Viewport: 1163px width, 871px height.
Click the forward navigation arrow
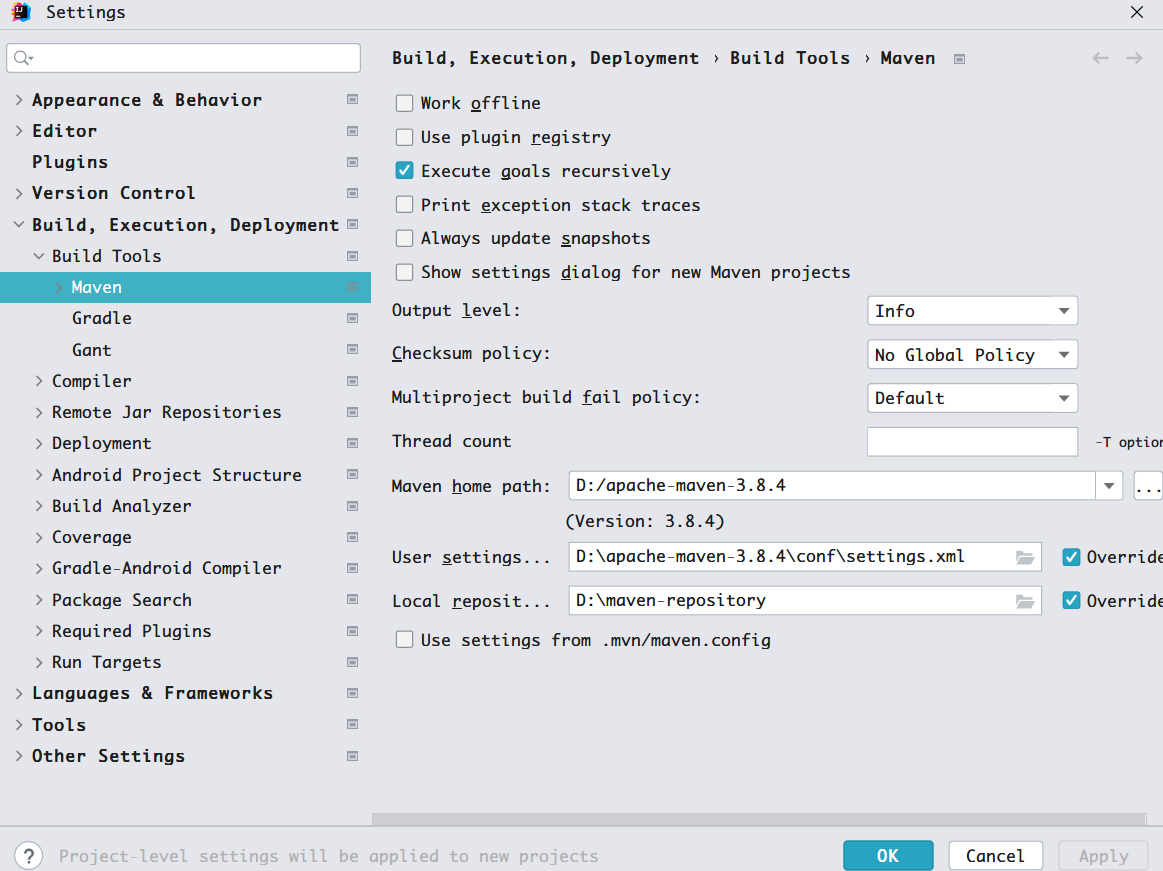pos(1134,58)
